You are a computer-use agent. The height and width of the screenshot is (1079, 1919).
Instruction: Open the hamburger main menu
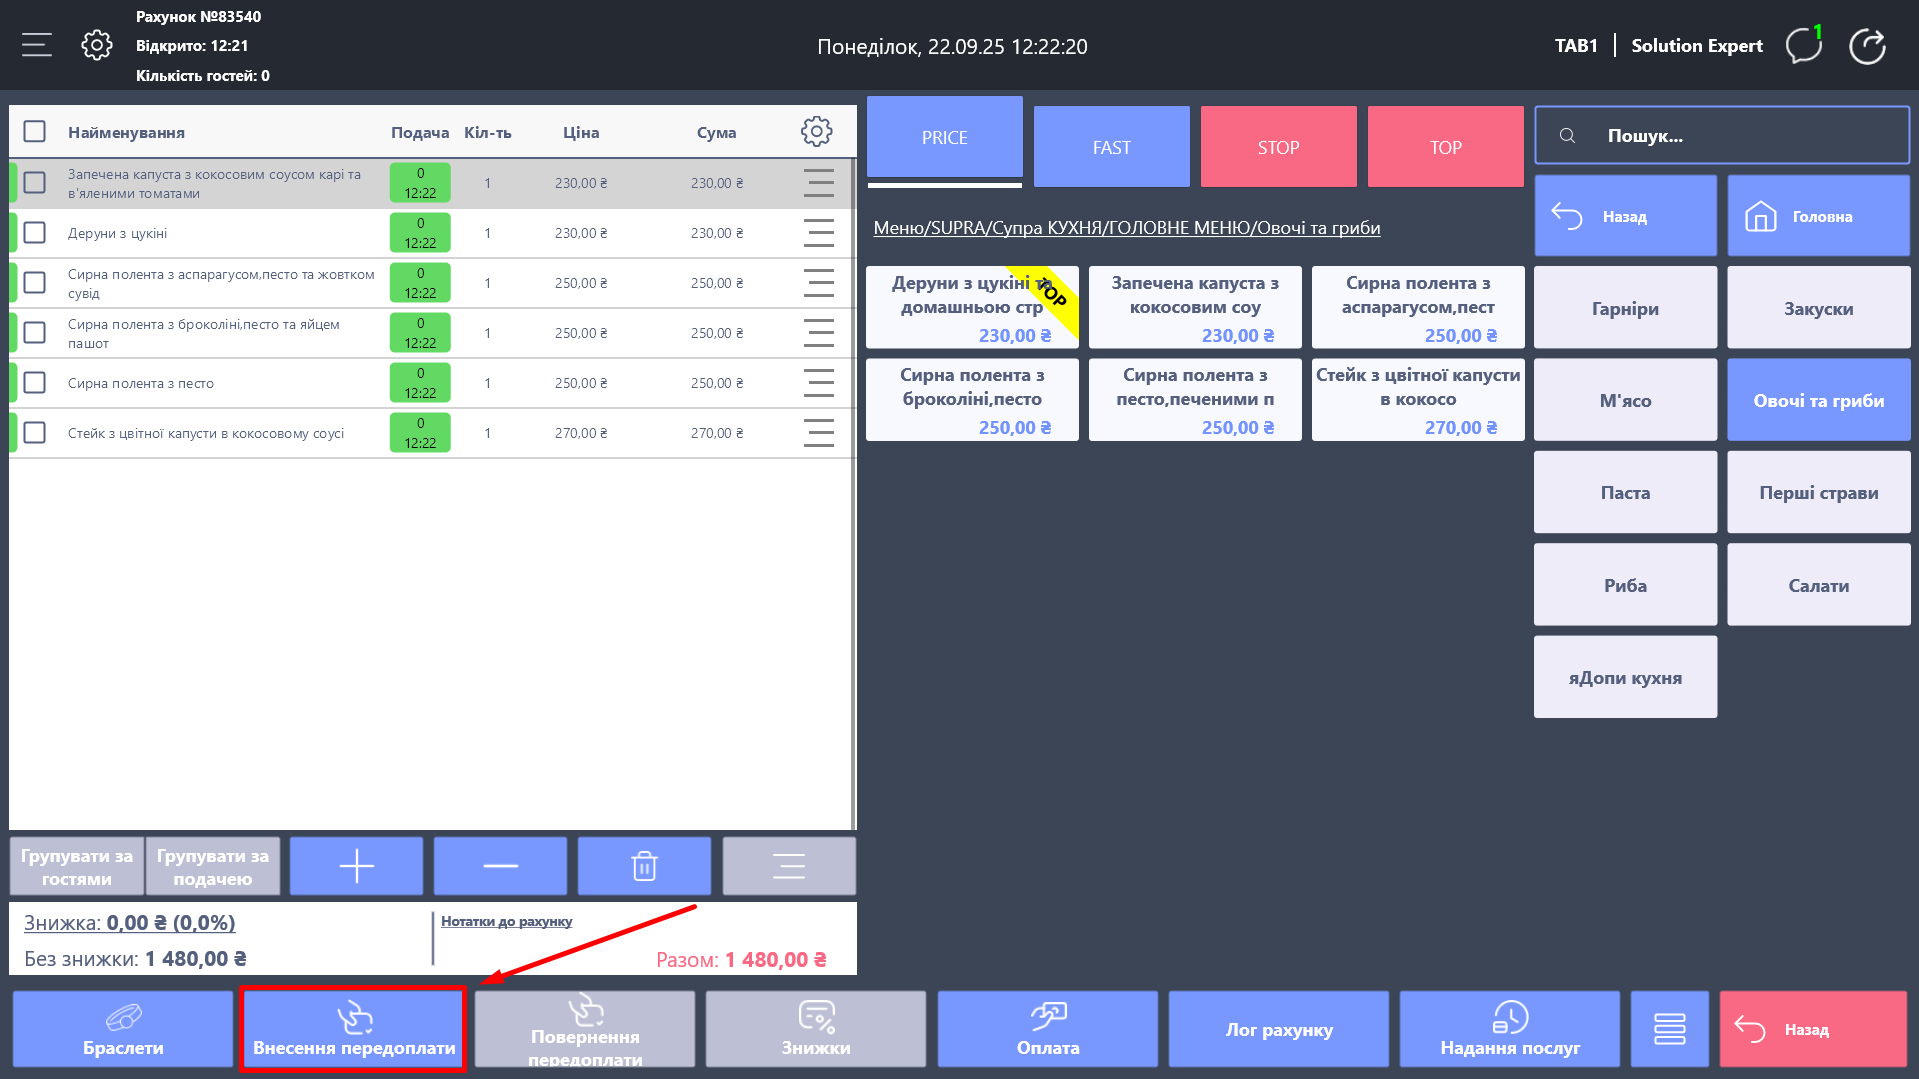pos(37,45)
